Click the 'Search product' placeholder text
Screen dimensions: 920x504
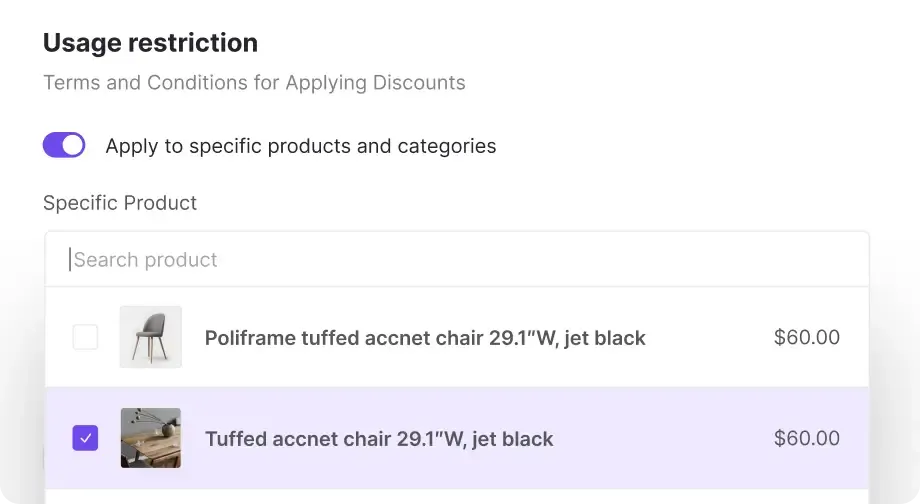pyautogui.click(x=146, y=260)
